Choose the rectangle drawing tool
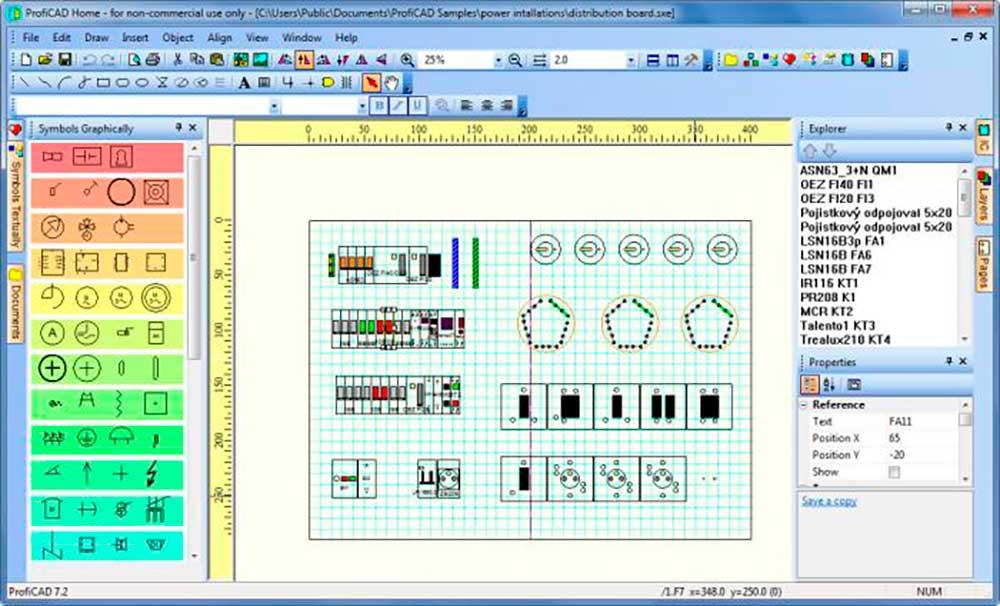Image resolution: width=1000 pixels, height=606 pixels. point(103,83)
